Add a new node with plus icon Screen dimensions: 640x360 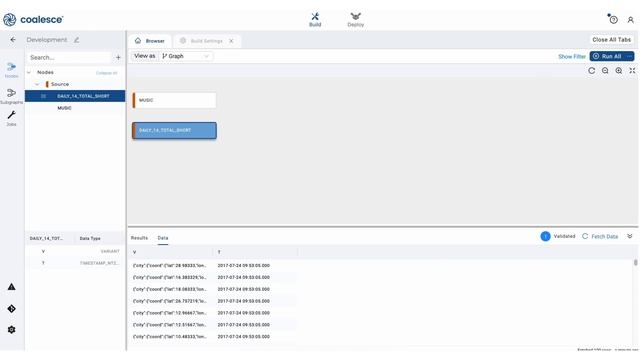pos(118,58)
